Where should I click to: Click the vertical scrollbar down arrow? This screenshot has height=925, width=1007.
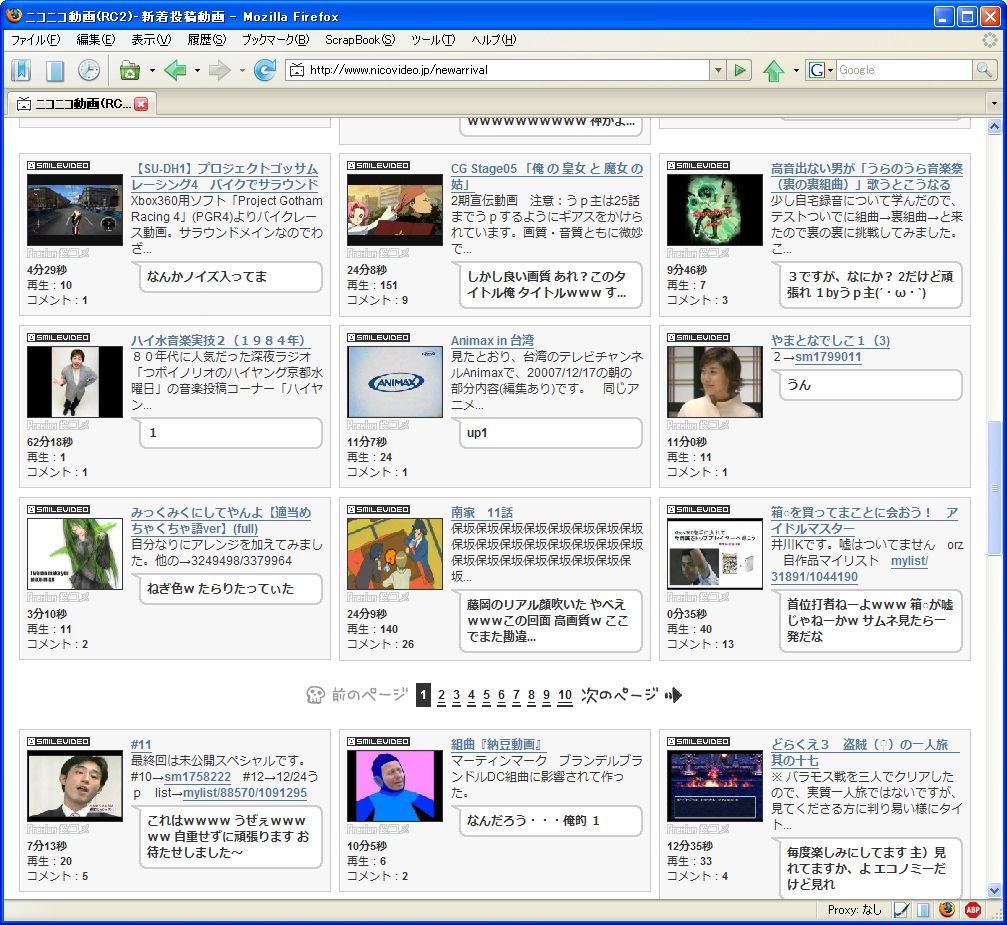pos(994,890)
